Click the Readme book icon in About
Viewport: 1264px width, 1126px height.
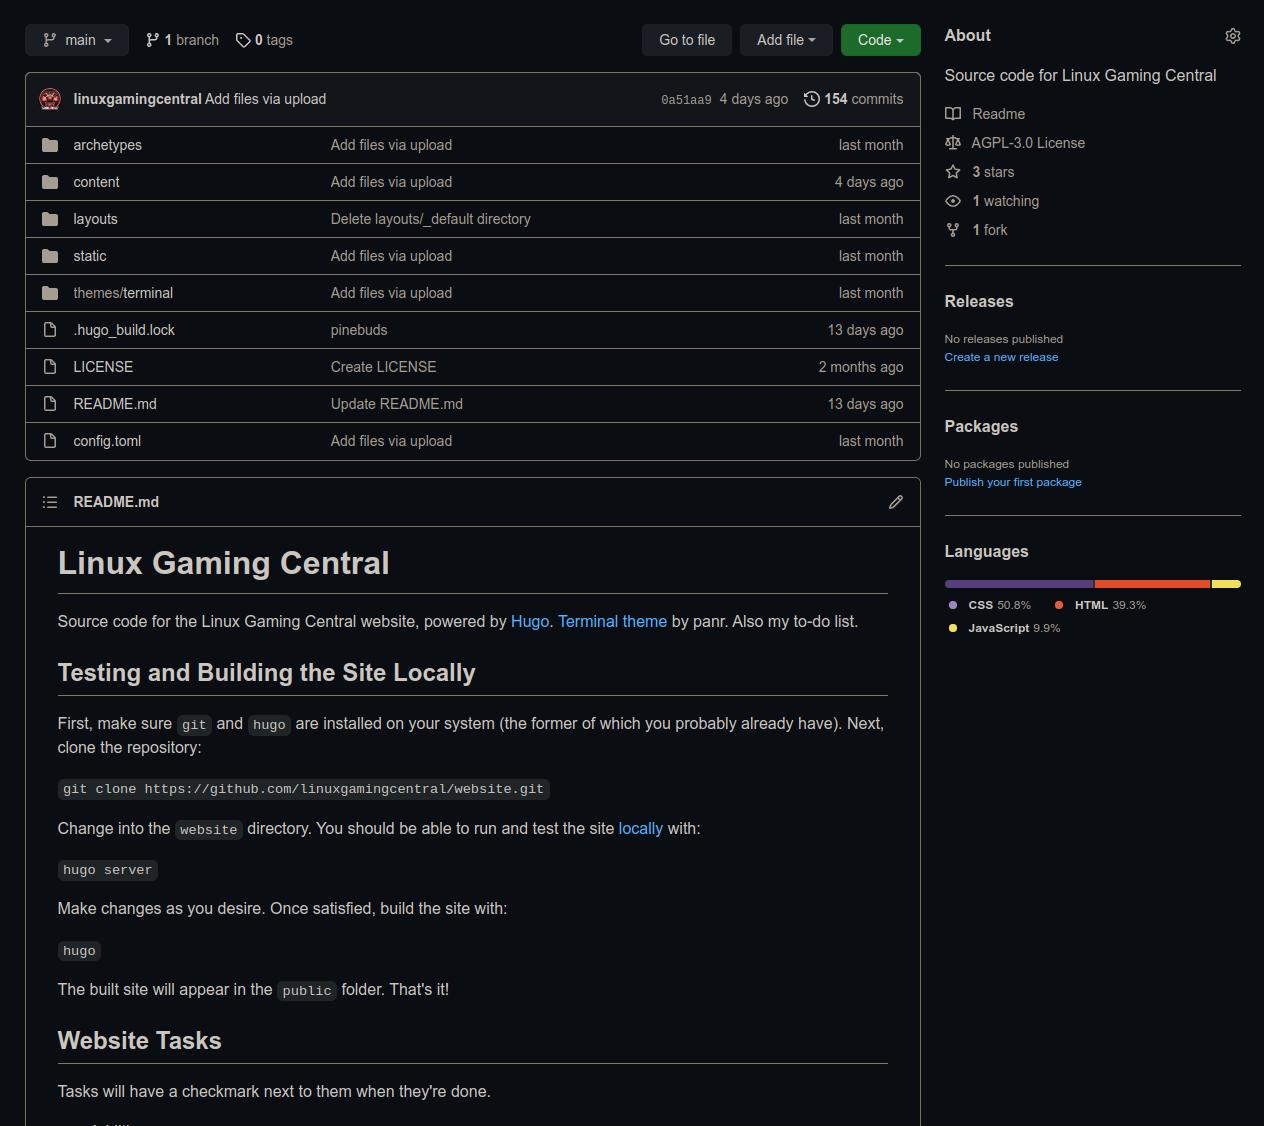point(953,114)
